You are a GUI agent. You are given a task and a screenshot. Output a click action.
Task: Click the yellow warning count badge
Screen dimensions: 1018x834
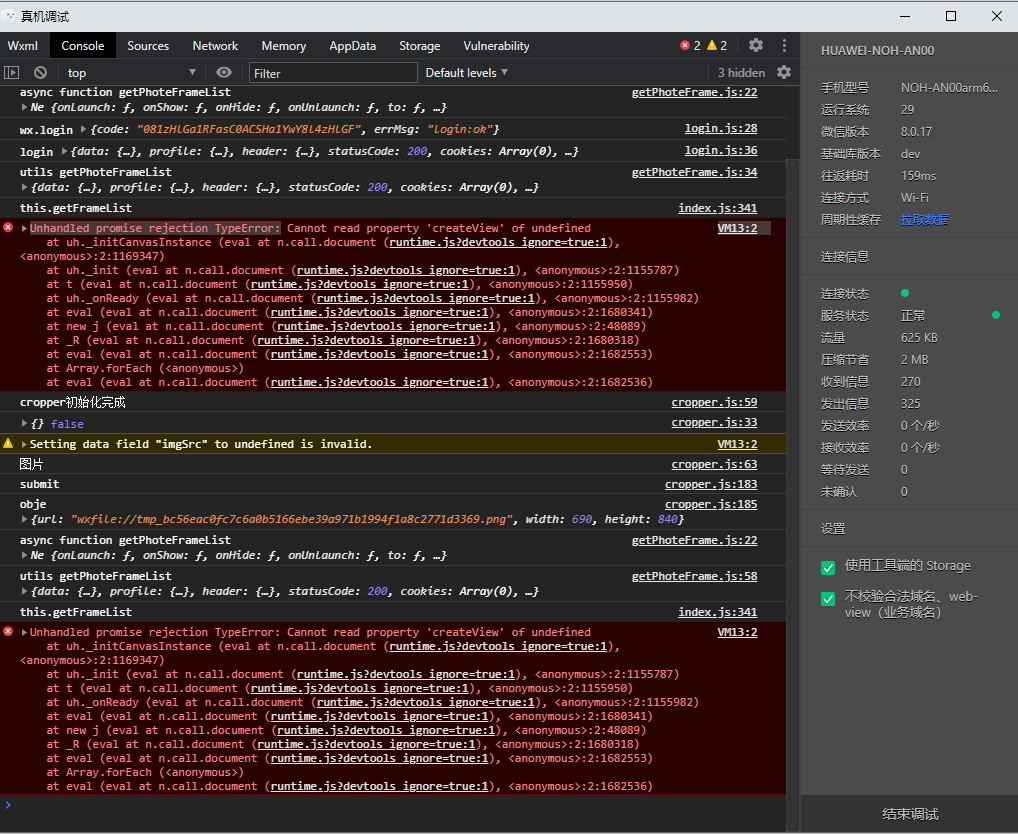click(x=717, y=45)
